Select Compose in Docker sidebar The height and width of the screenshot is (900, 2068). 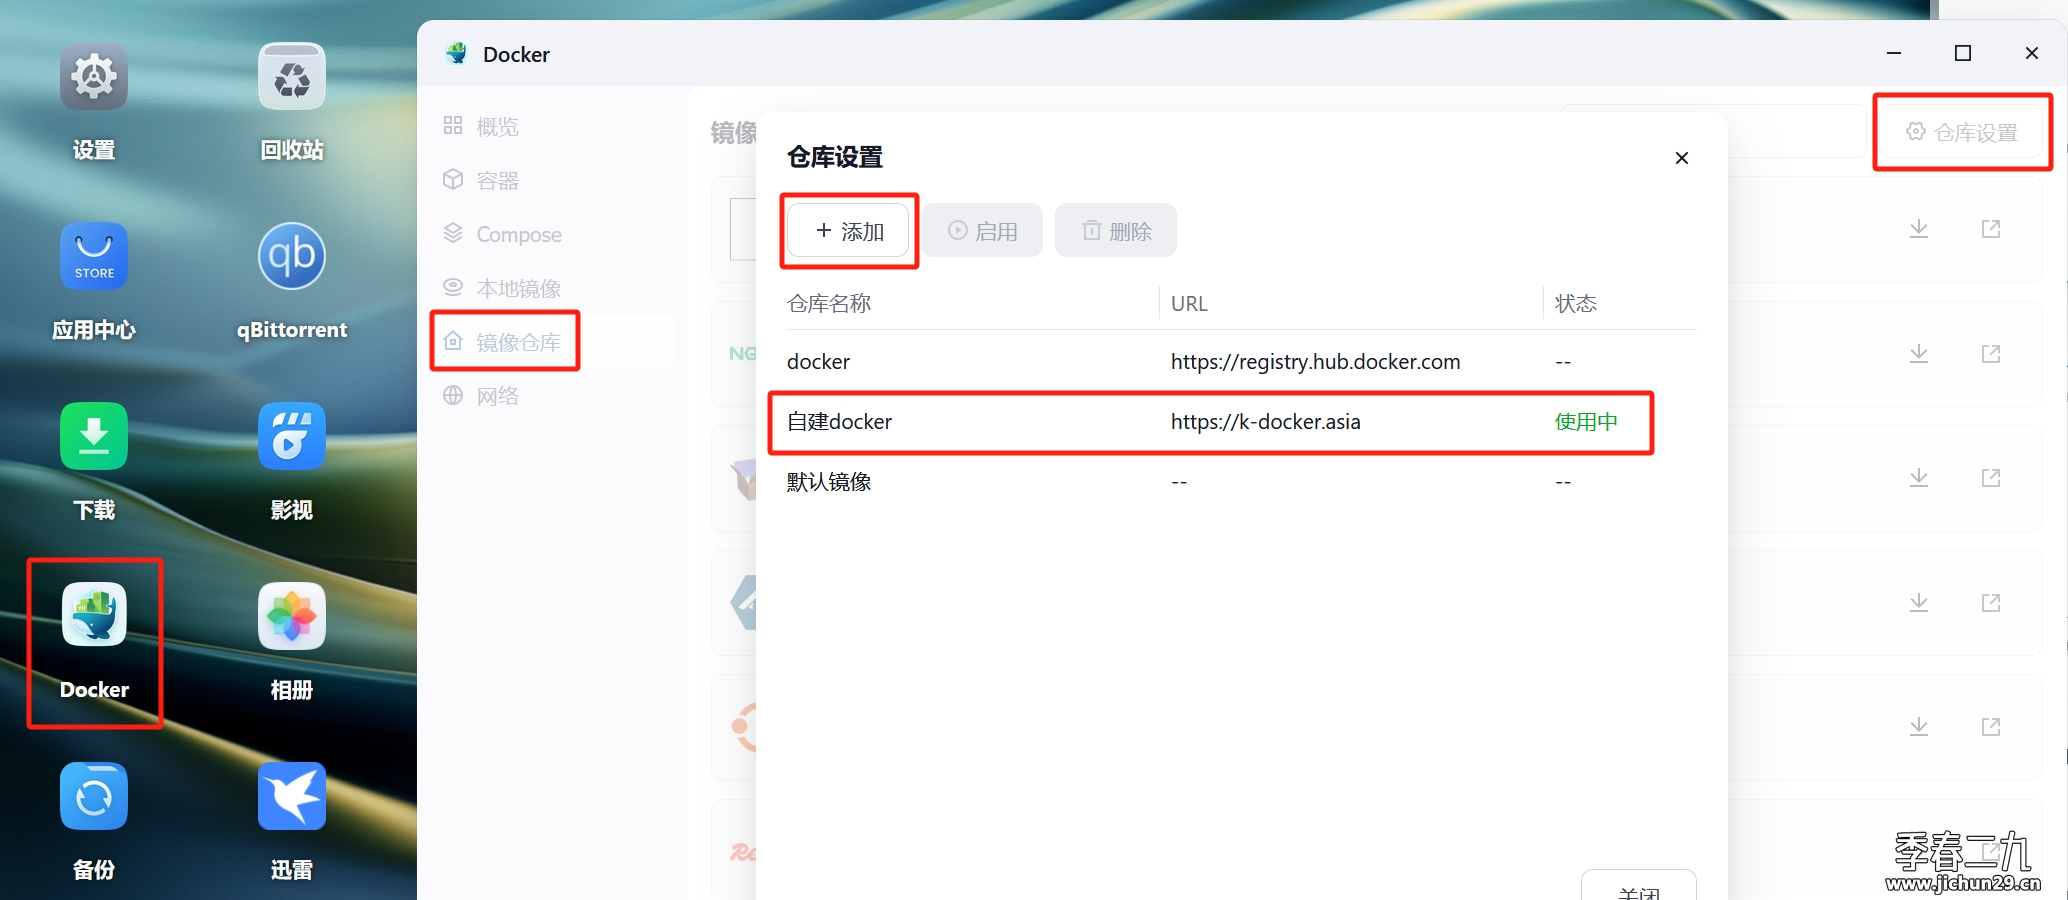click(552, 234)
